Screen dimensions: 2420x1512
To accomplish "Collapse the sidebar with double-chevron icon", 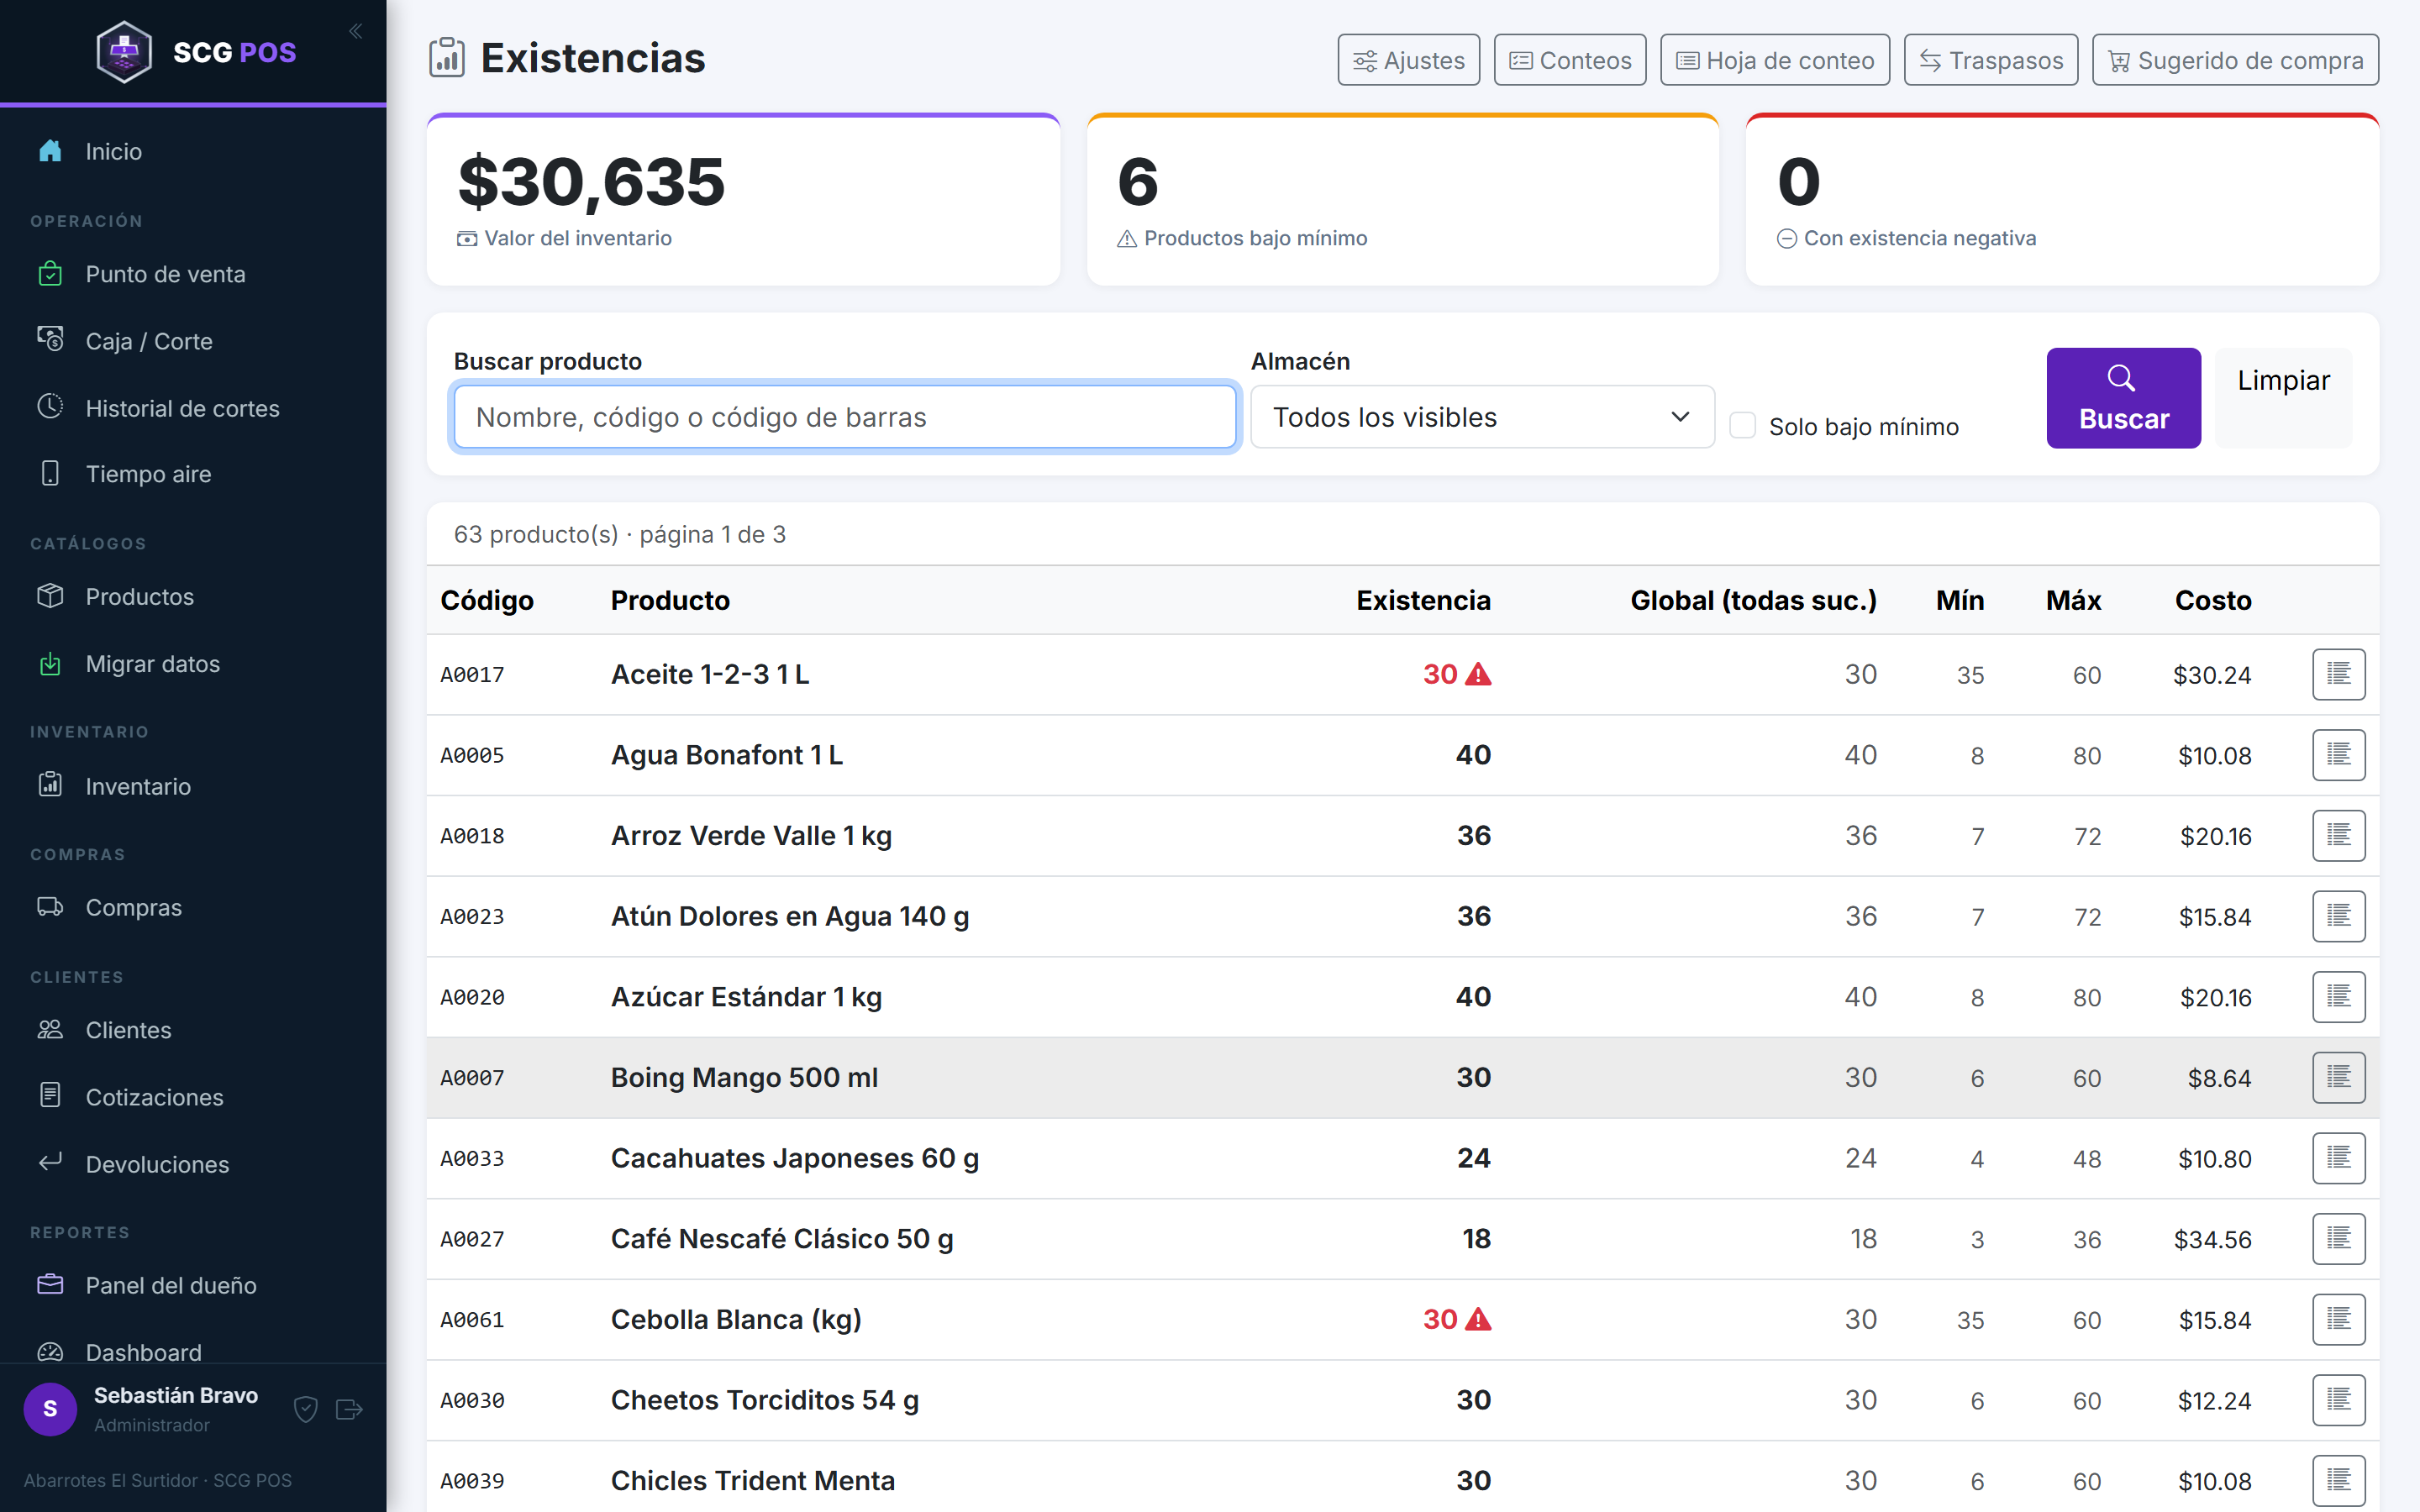I will coord(355,31).
